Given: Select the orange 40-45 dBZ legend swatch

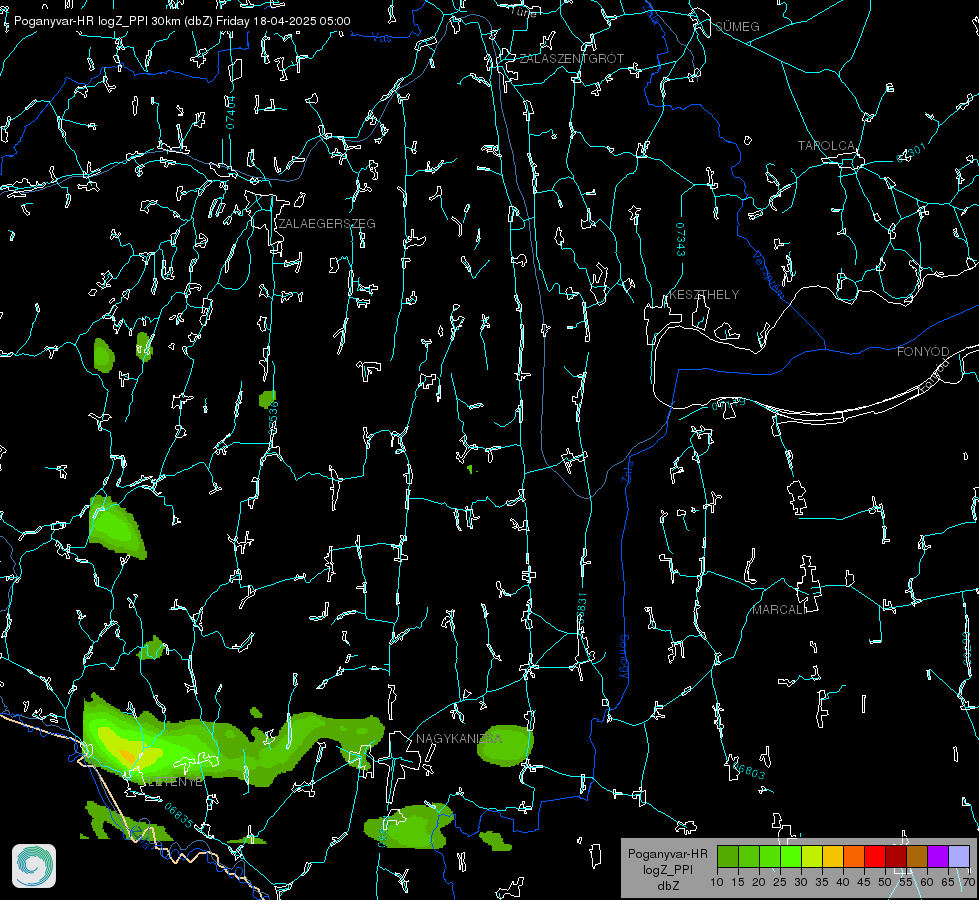Looking at the screenshot, I should [854, 857].
